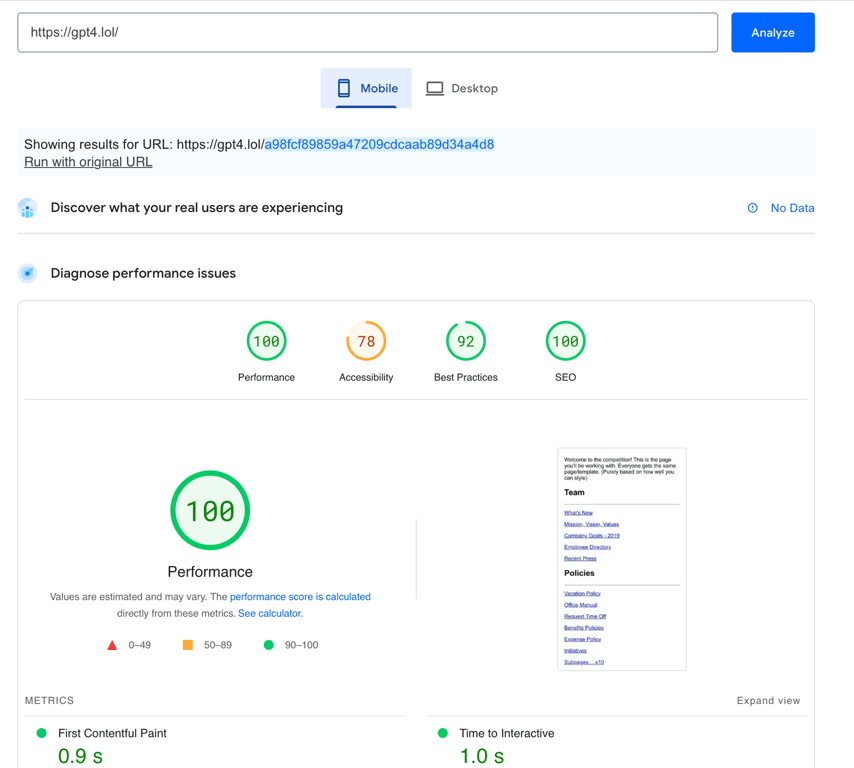
Task: Click the Time to Interactive status dot
Action: 443,733
